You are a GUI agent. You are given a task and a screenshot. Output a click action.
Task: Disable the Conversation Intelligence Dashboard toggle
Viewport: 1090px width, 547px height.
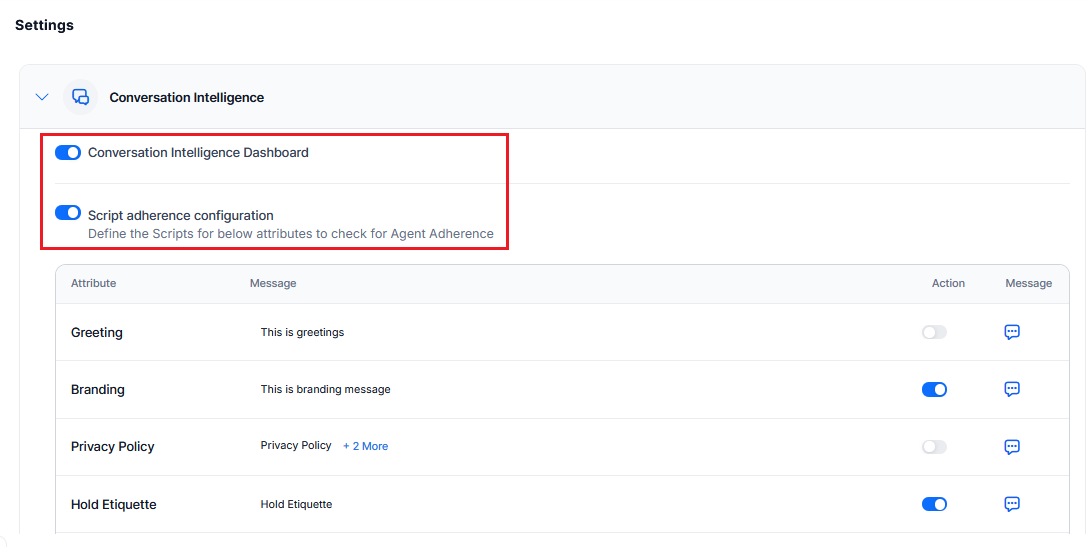[x=68, y=153]
